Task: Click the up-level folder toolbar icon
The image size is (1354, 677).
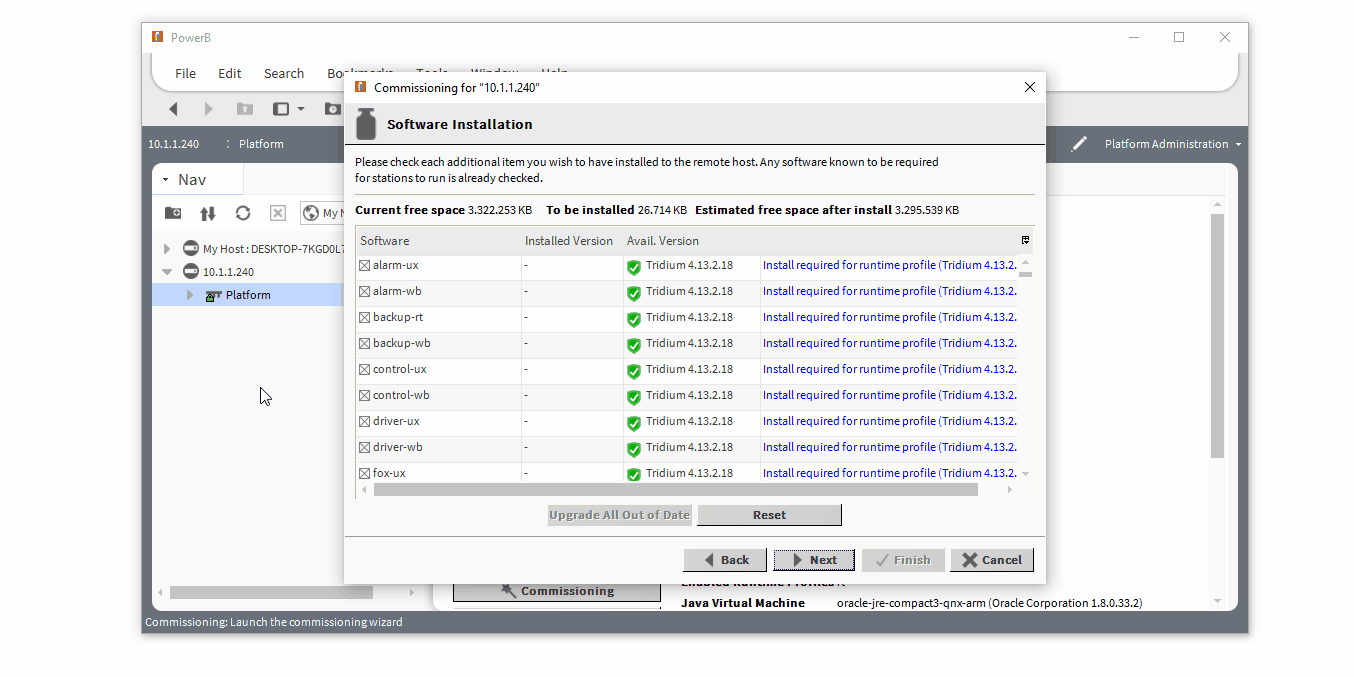Action: click(244, 109)
